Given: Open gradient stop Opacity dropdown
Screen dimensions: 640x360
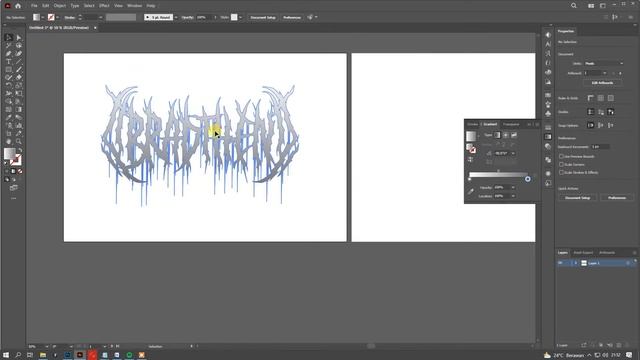Looking at the screenshot, I should click(513, 187).
